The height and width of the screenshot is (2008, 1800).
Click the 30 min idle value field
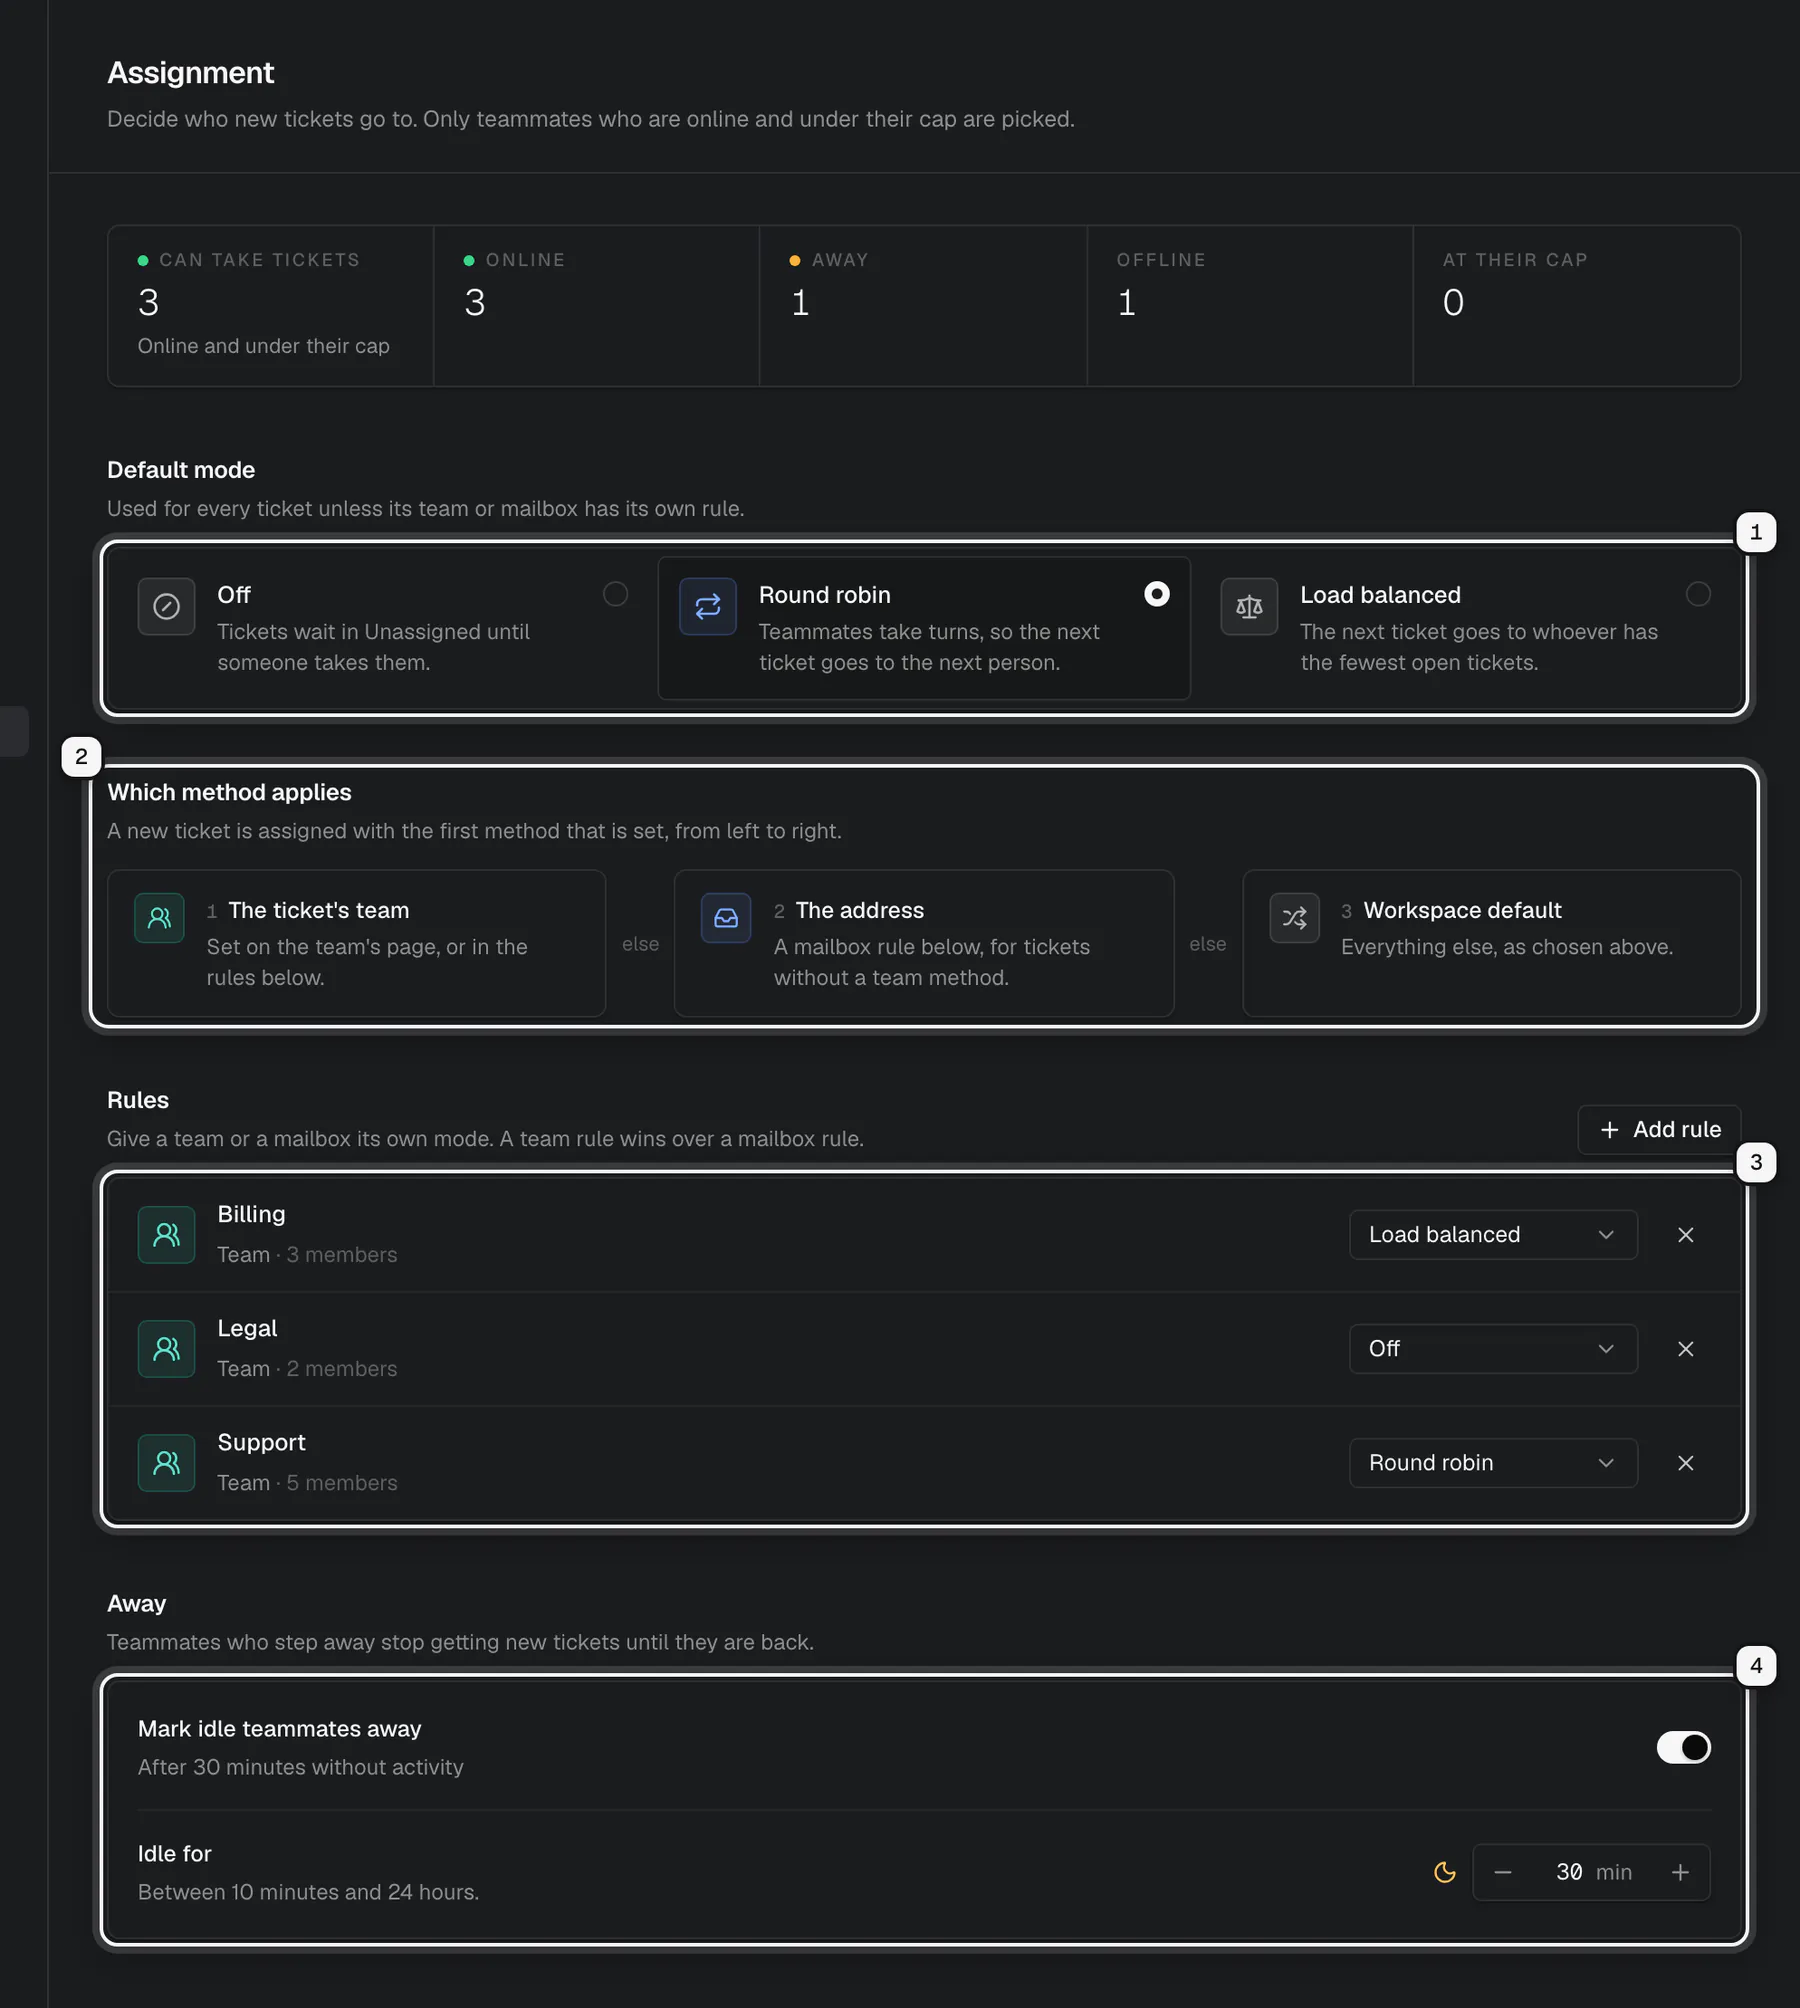(1592, 1872)
